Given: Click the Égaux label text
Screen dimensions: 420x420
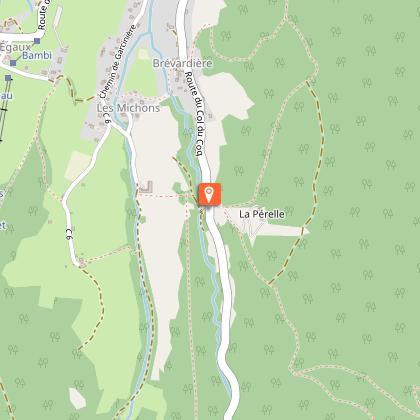Looking at the screenshot, I should pos(16,47).
